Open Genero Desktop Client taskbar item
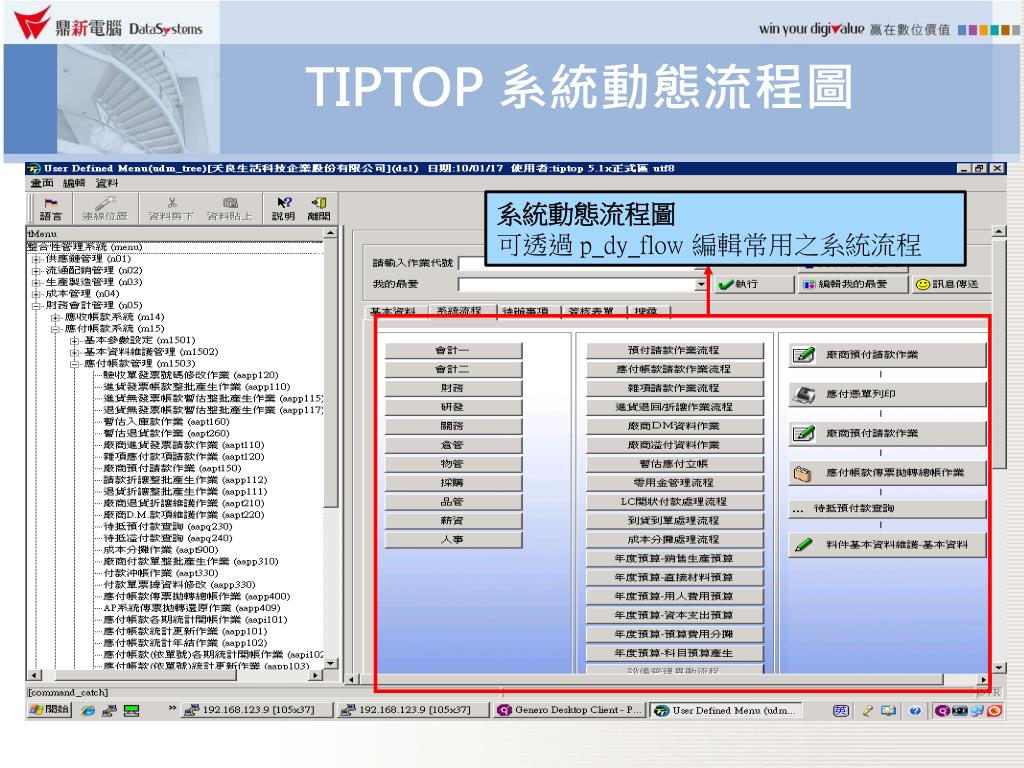Viewport: 1024px width, 768px height. coord(569,710)
